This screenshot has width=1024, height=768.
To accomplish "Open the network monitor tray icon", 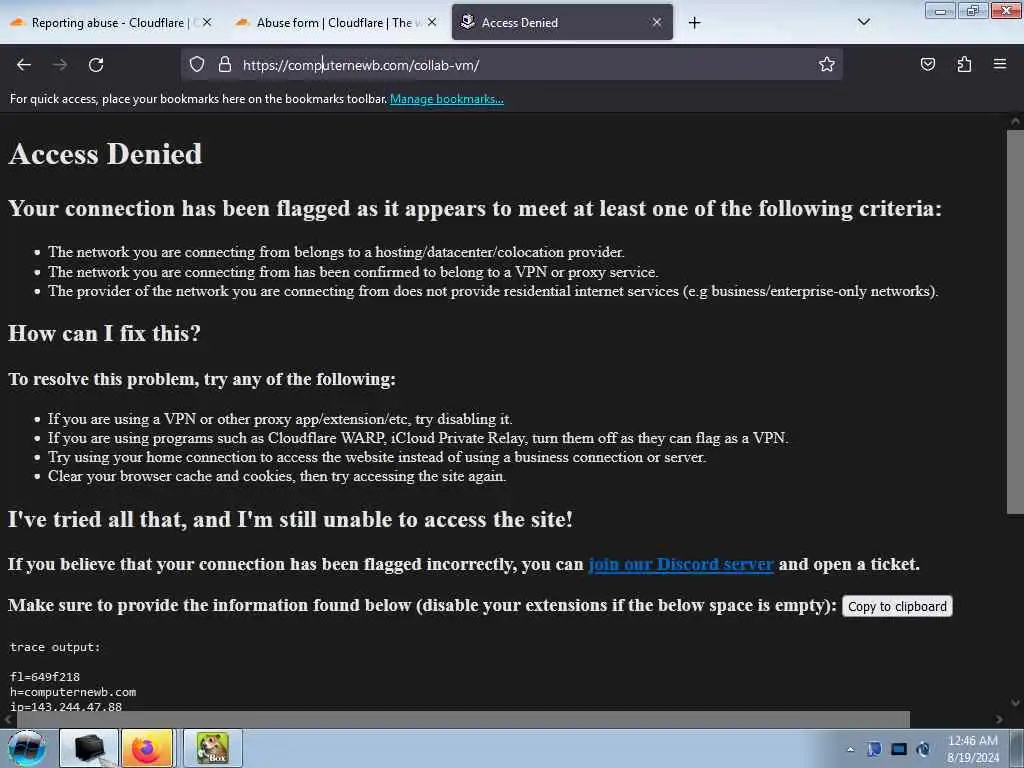I will coord(899,749).
